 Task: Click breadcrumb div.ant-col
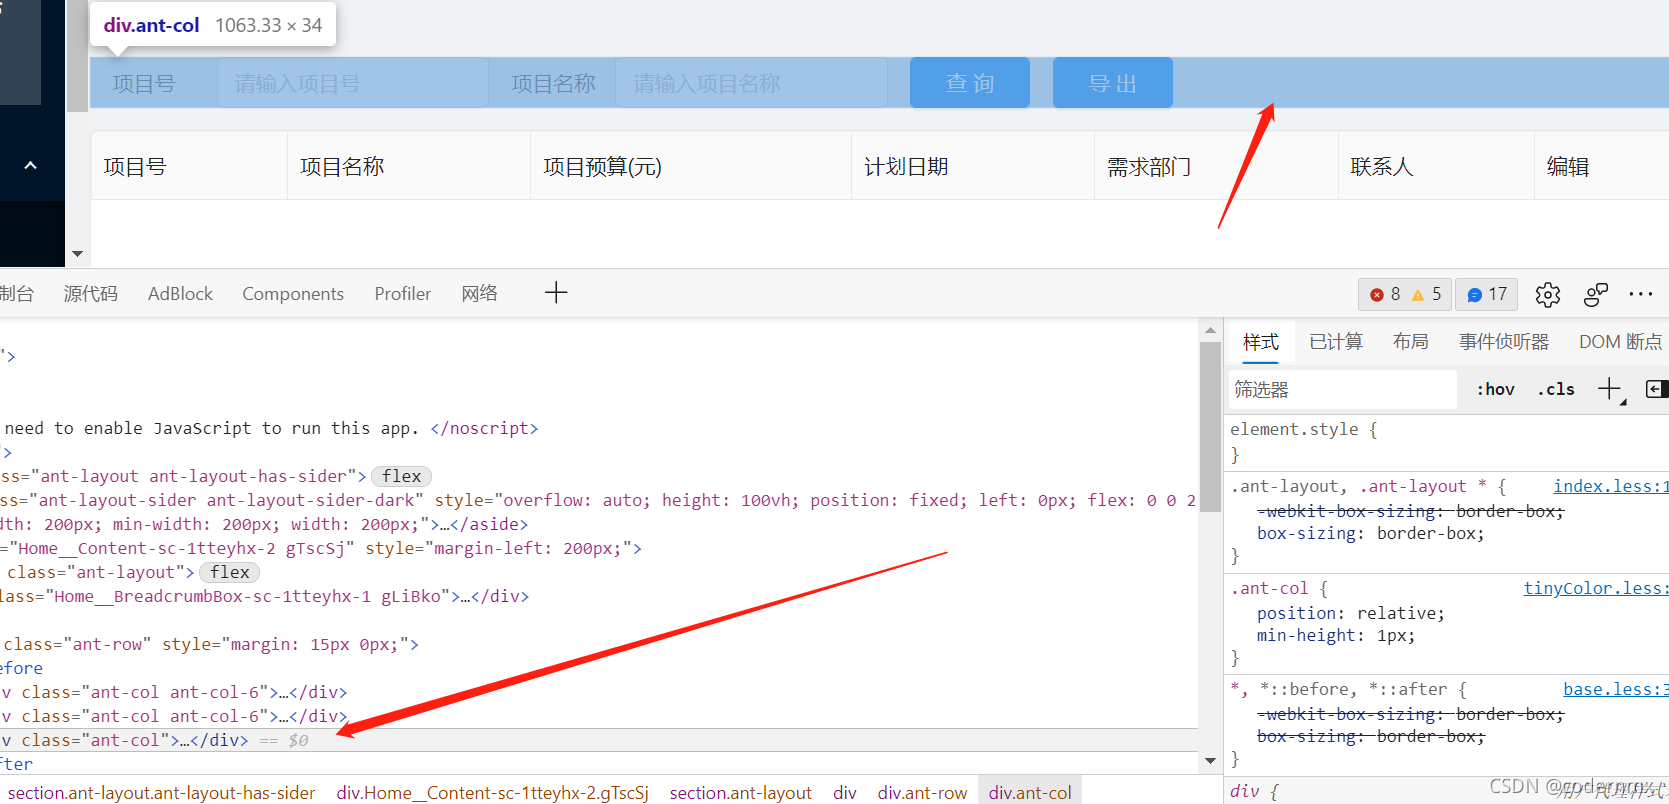(1030, 792)
